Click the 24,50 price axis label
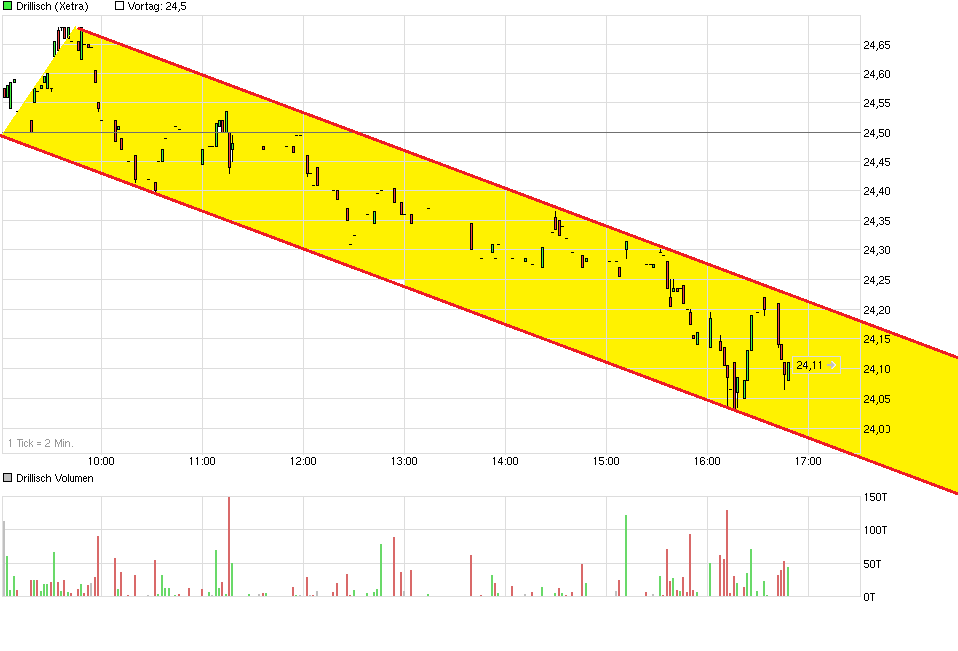Screen dimensions: 958x651 (x=876, y=133)
